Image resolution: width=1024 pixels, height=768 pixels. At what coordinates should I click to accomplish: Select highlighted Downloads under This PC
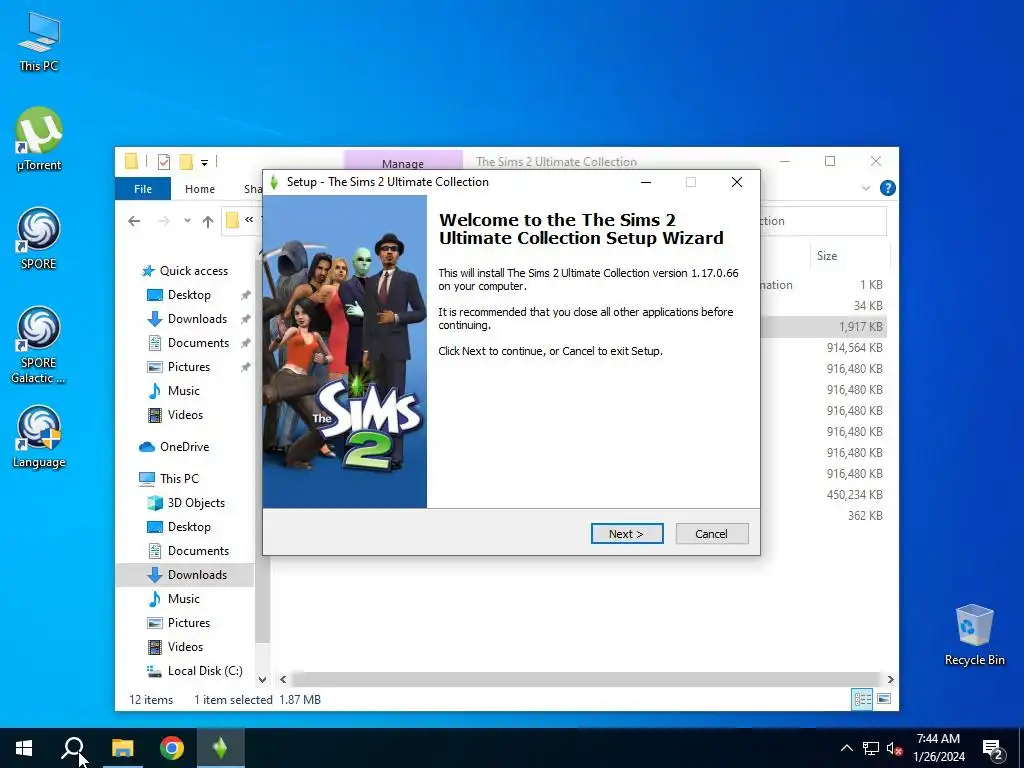185,575
